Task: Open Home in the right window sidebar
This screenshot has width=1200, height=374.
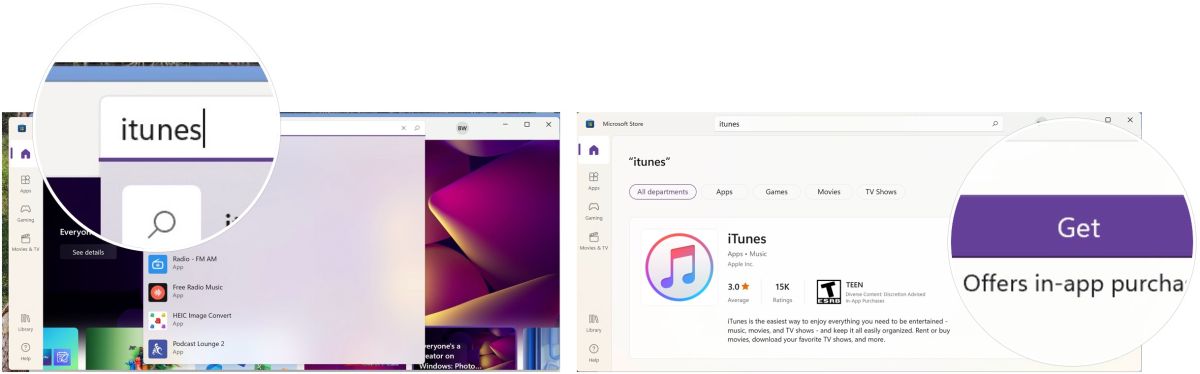Action: pyautogui.click(x=593, y=150)
